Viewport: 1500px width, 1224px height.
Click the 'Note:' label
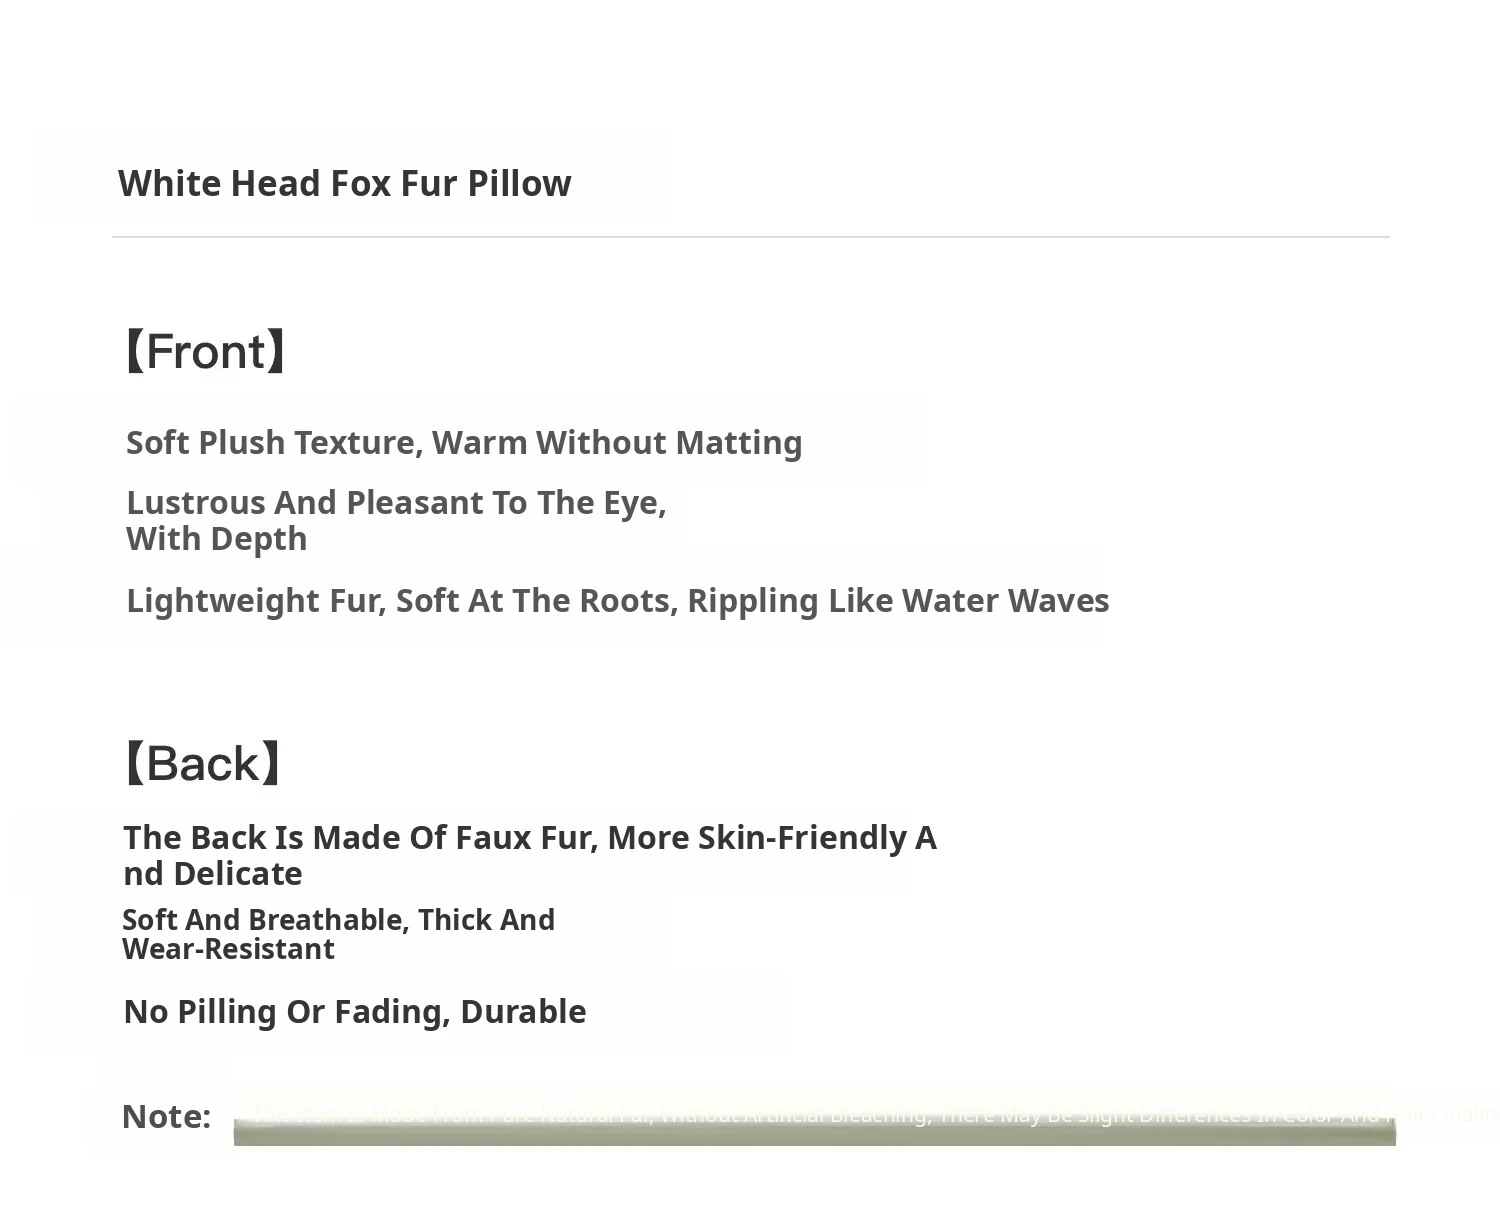click(x=166, y=1116)
